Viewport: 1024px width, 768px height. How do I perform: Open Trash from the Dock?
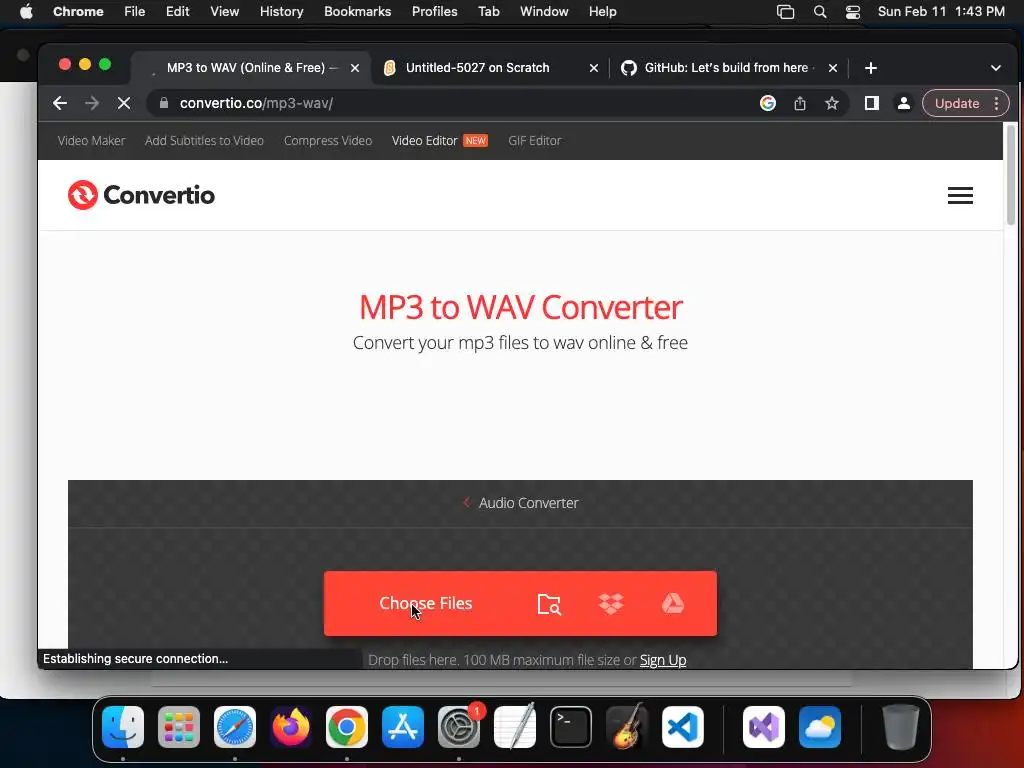pos(901,727)
